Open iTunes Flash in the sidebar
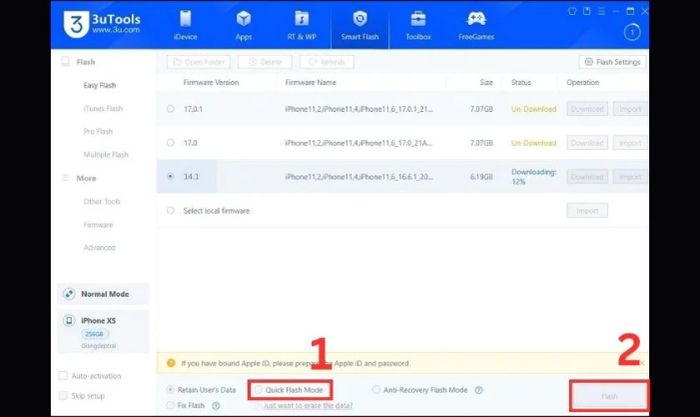Screen dimensions: 700x417 pyautogui.click(x=103, y=108)
